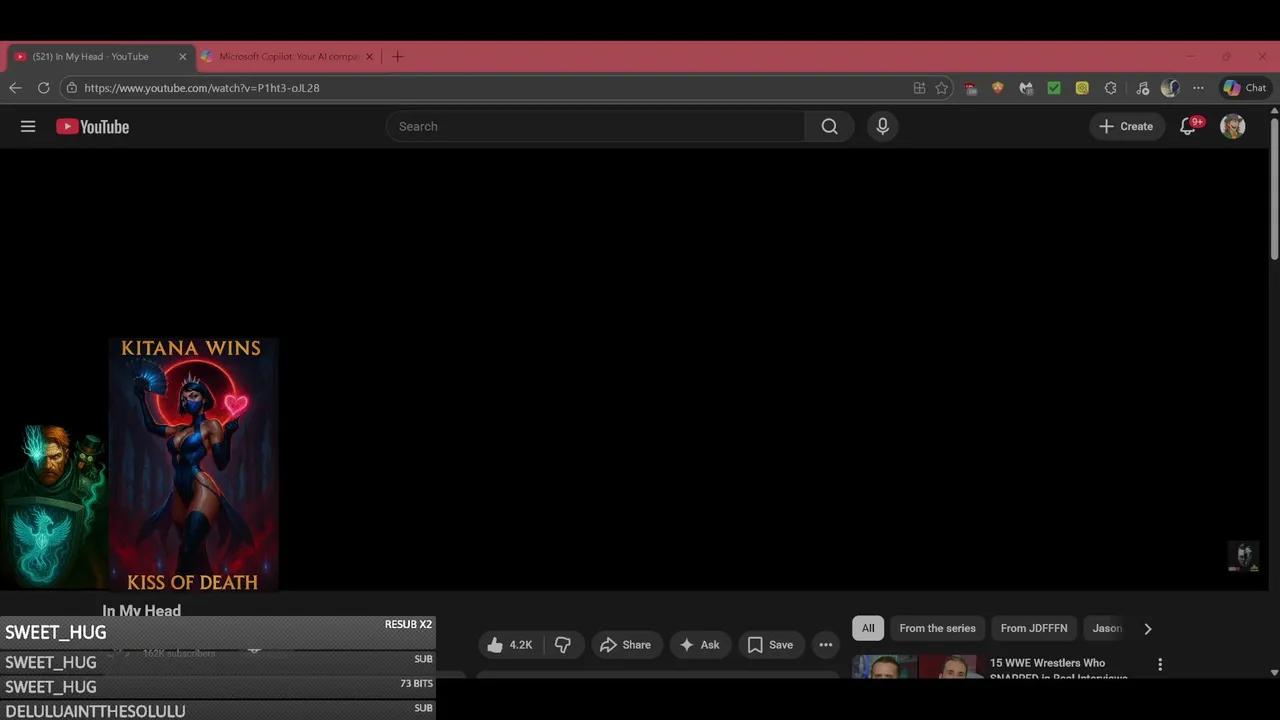Screen dimensions: 1280x720
Task: Go to YouTube home via logo
Action: (x=93, y=126)
